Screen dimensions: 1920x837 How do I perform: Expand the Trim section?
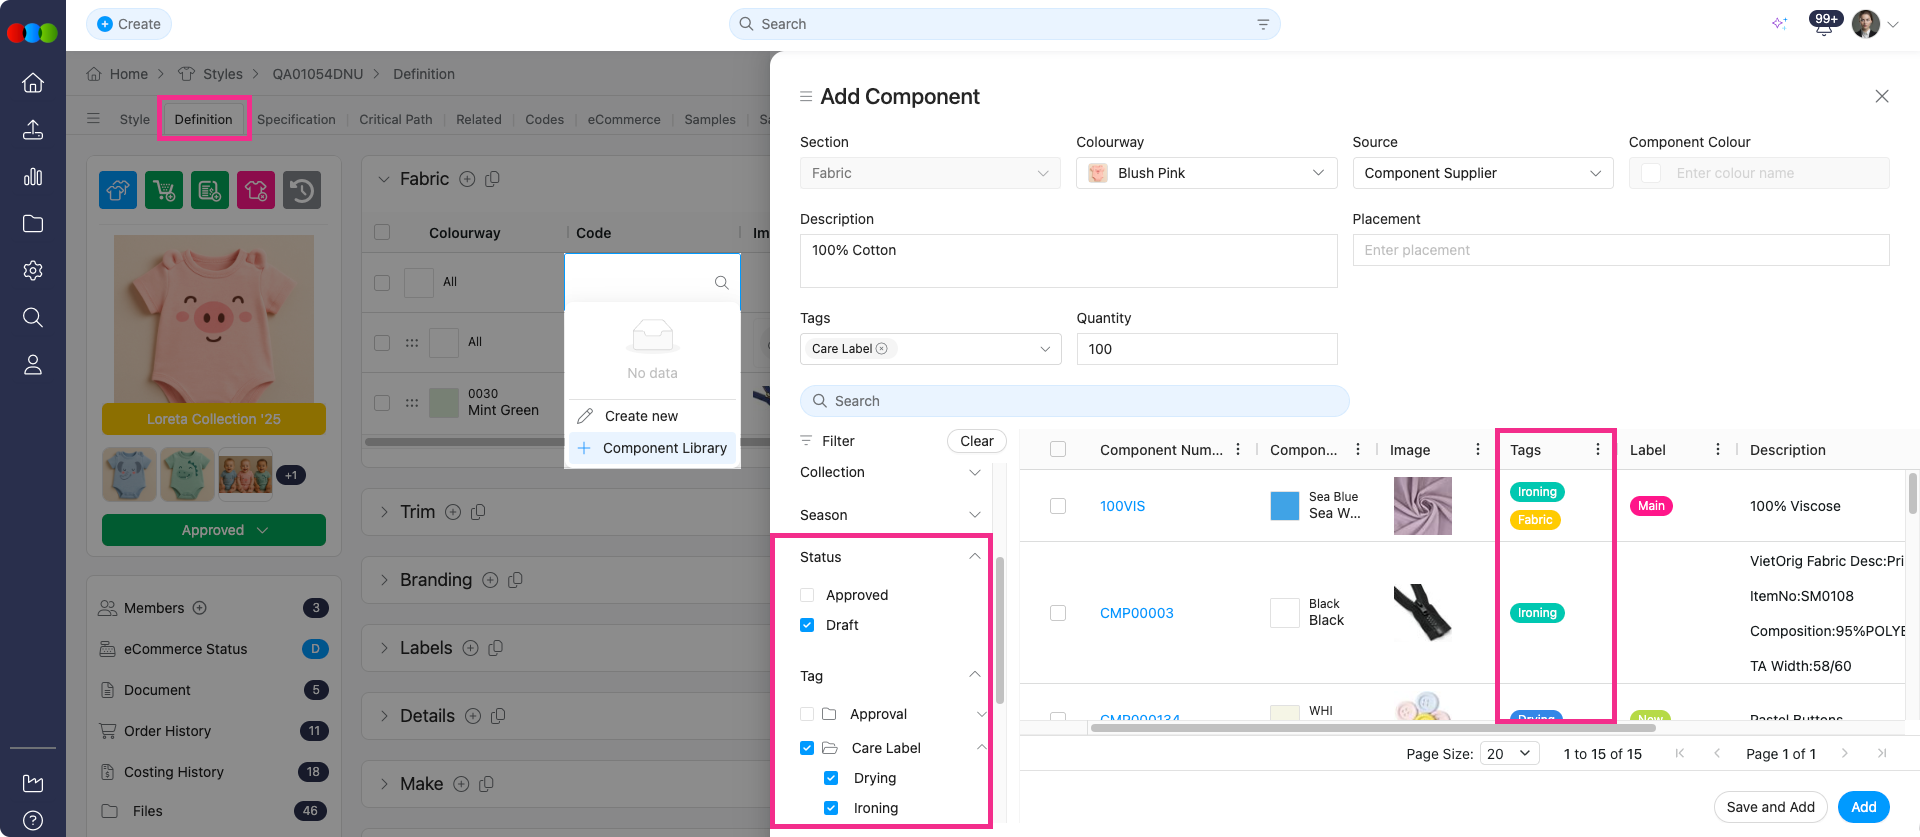(384, 512)
